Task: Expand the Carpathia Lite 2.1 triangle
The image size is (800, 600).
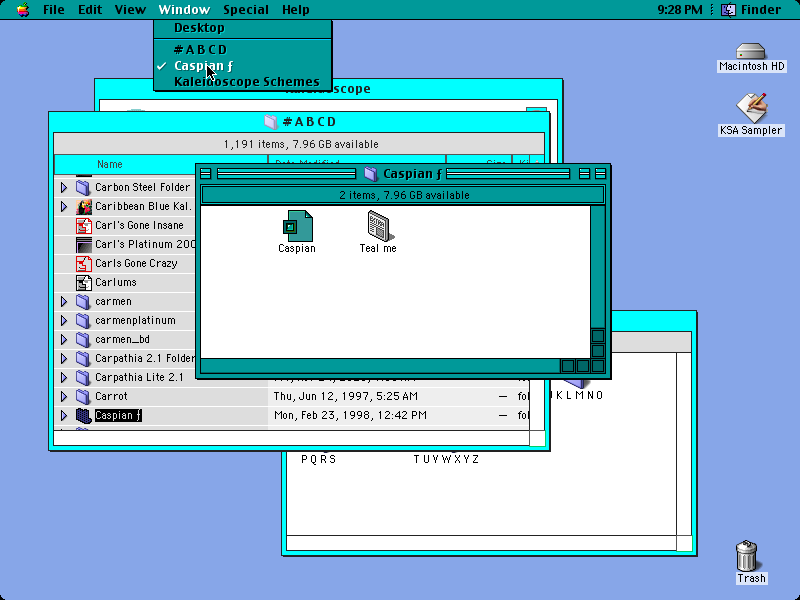Action: 64,378
